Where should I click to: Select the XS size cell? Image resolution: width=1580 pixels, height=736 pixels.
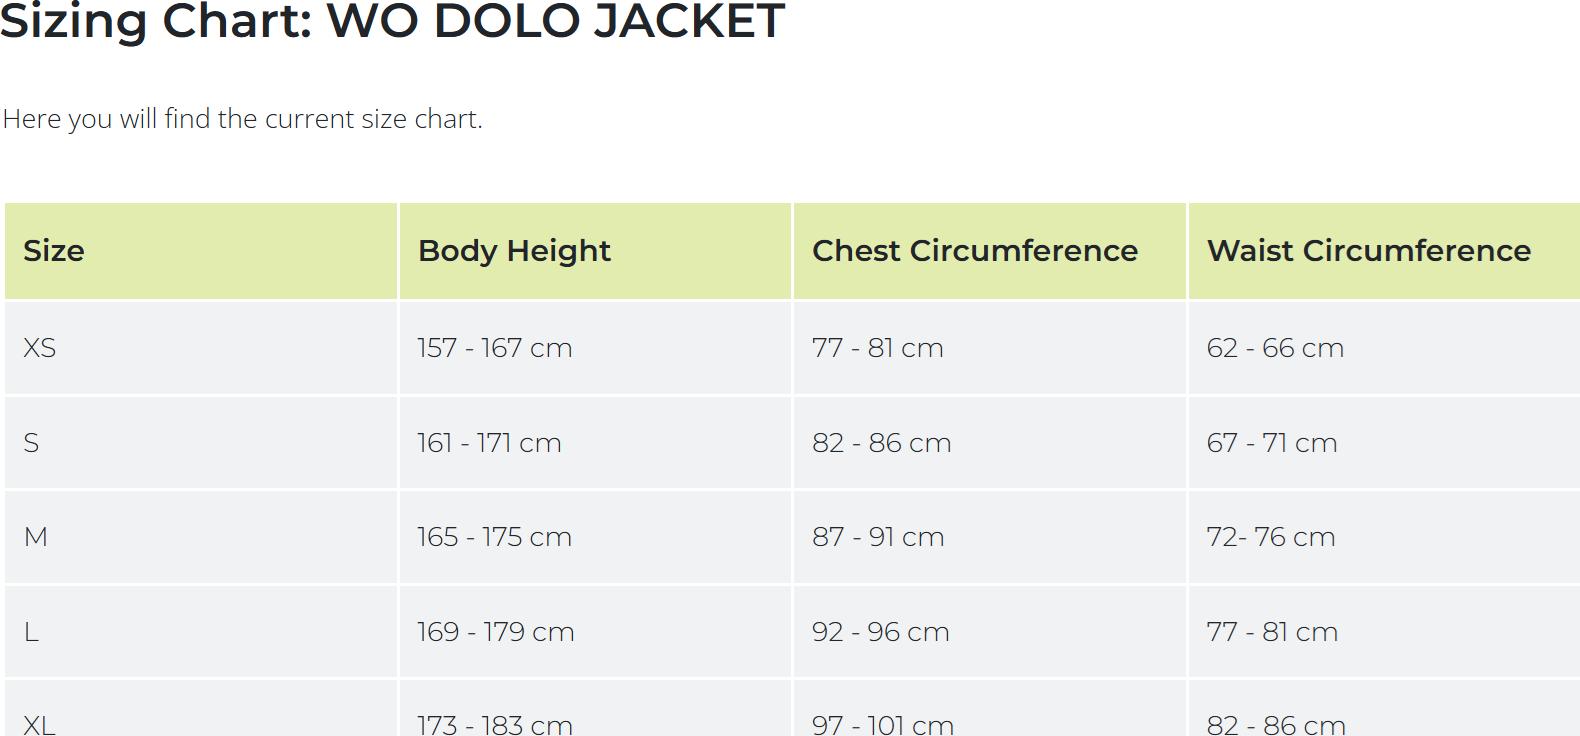click(x=40, y=348)
